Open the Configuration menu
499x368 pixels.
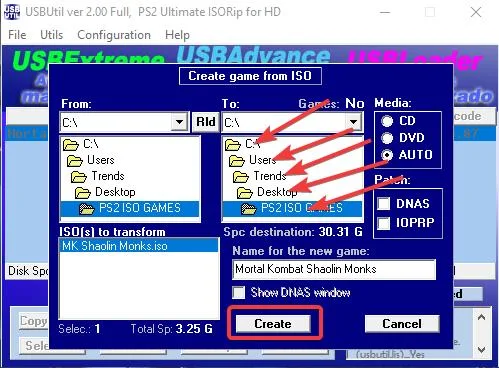pyautogui.click(x=114, y=35)
